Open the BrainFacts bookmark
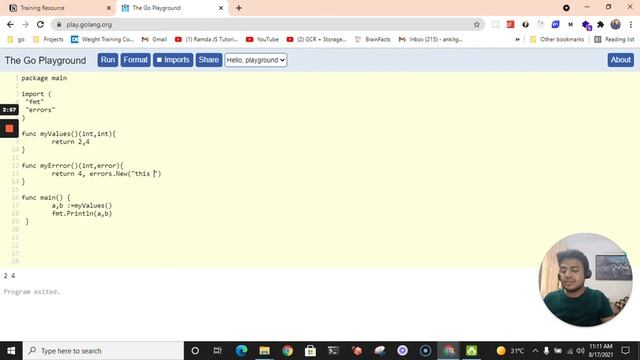The image size is (640, 360). click(373, 39)
